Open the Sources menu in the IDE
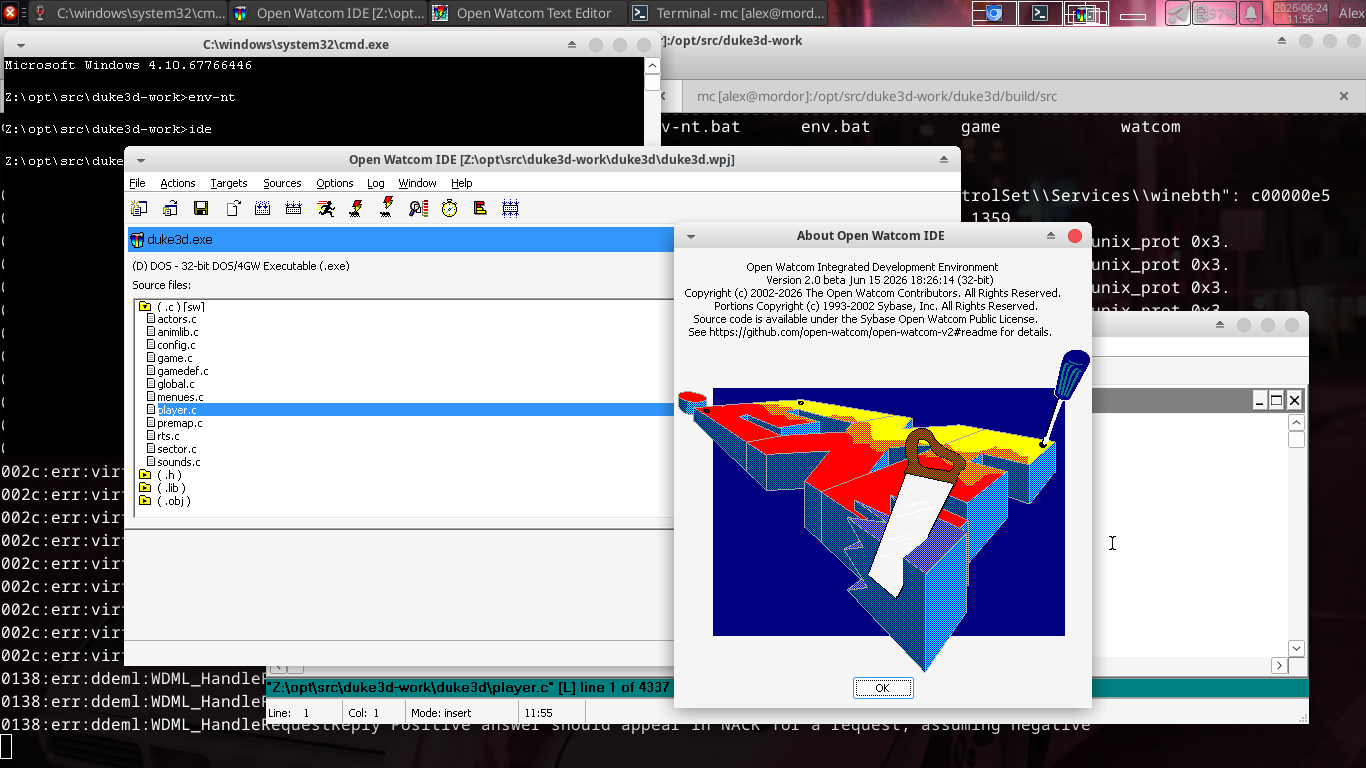1366x768 pixels. click(282, 183)
